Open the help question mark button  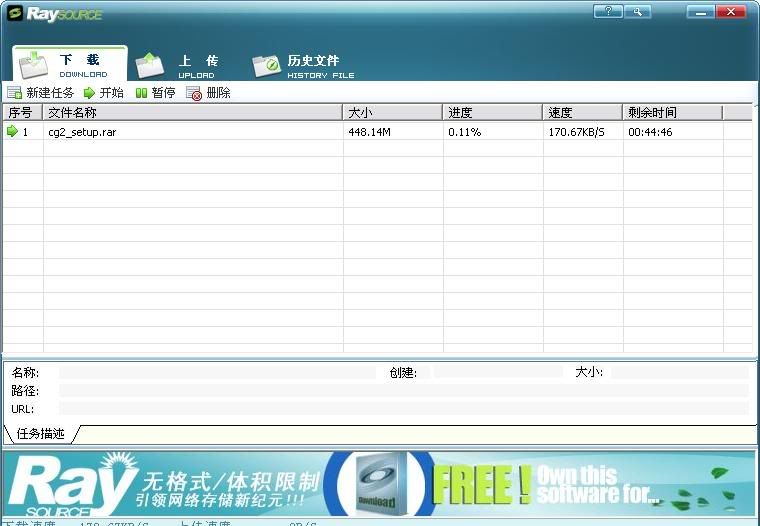tap(607, 11)
